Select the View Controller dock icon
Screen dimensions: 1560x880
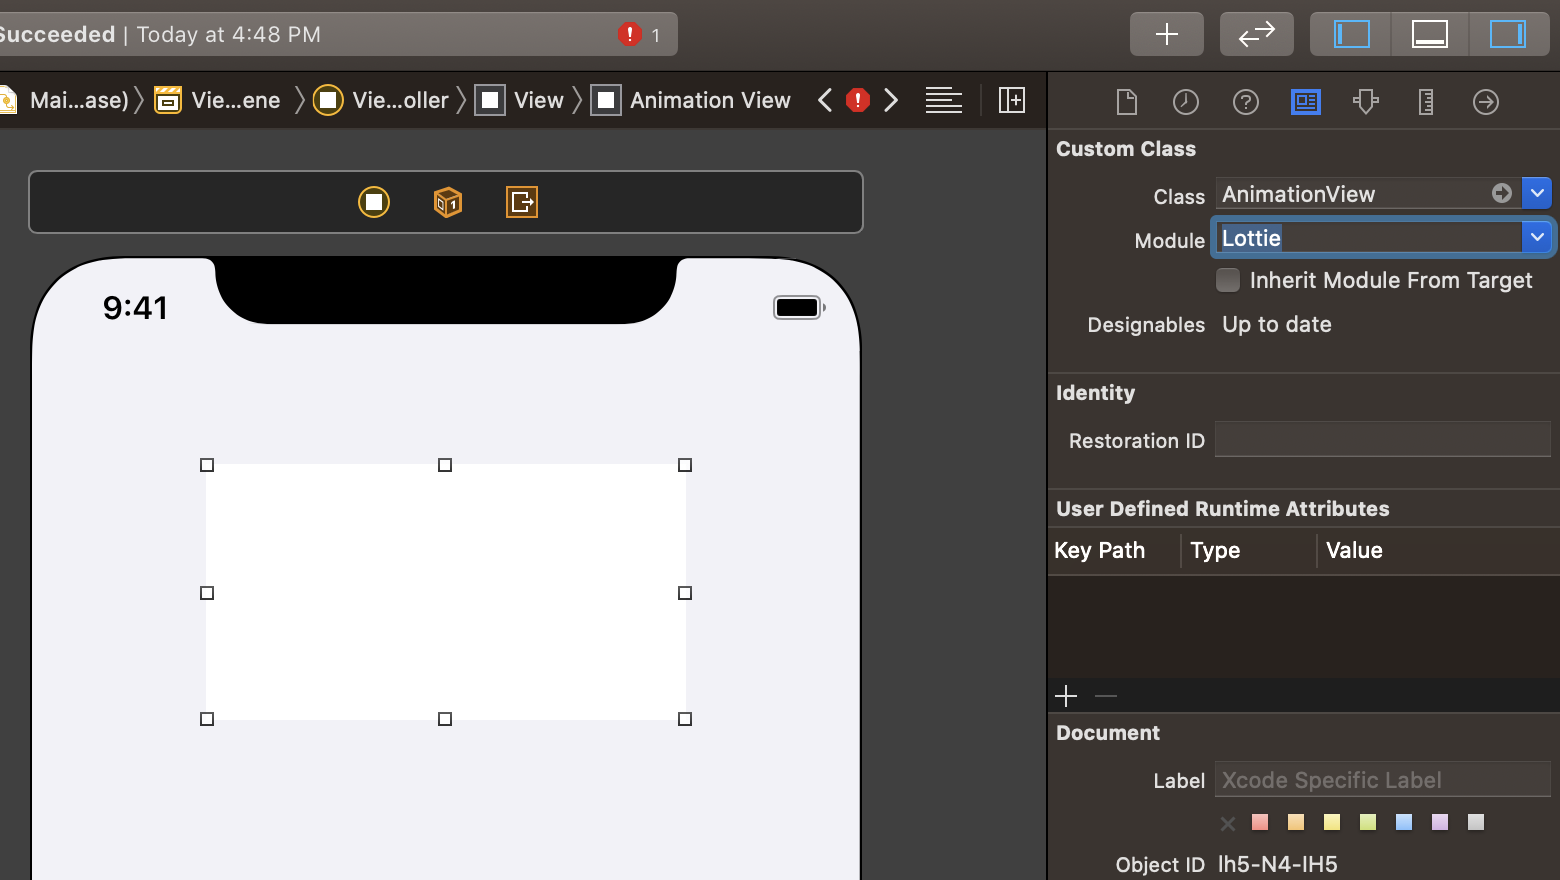click(x=374, y=202)
